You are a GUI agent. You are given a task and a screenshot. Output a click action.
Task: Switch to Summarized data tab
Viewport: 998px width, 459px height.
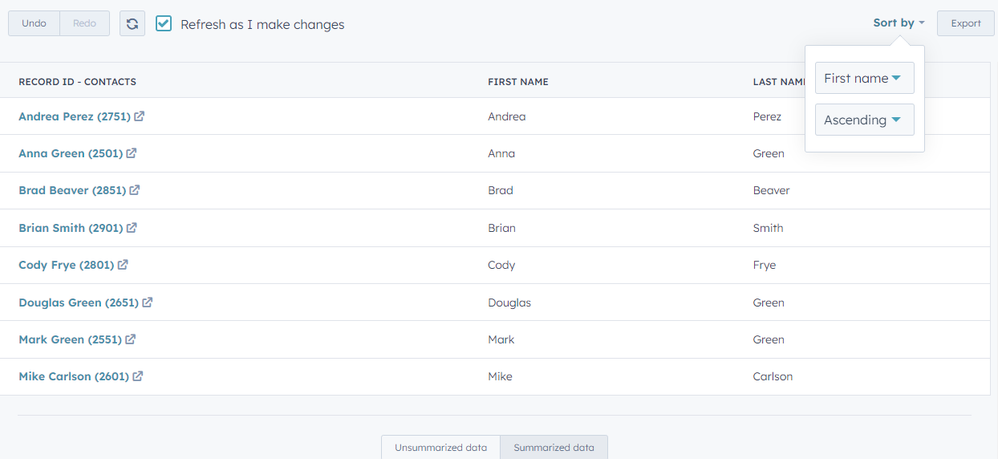[553, 447]
